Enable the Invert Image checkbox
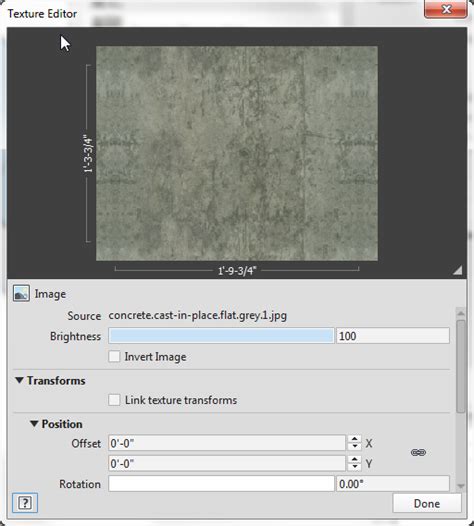 coord(114,356)
